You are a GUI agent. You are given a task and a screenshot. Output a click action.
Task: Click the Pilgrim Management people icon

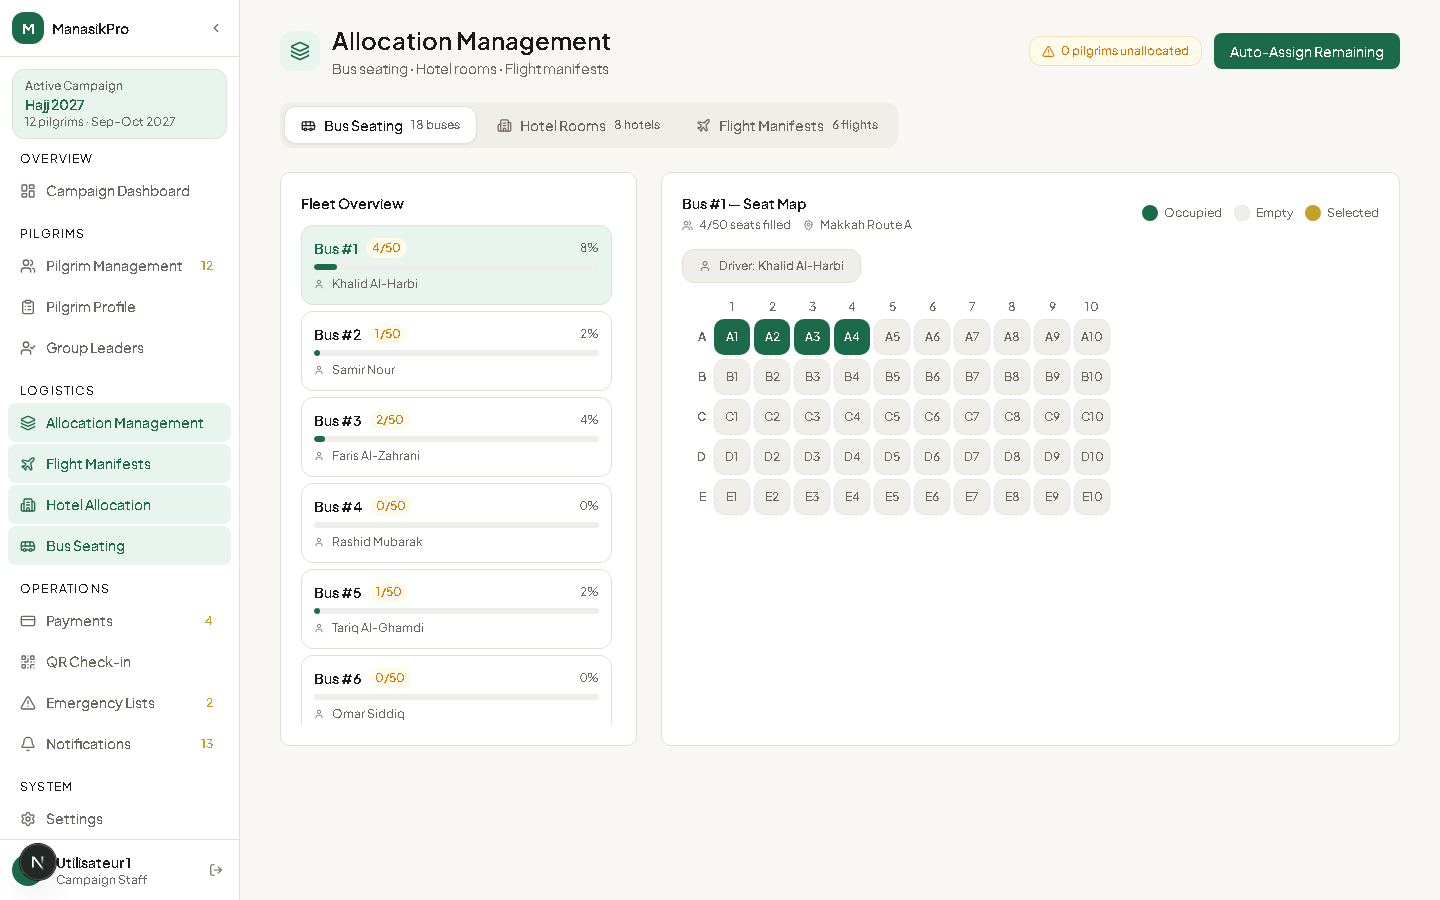[28, 266]
